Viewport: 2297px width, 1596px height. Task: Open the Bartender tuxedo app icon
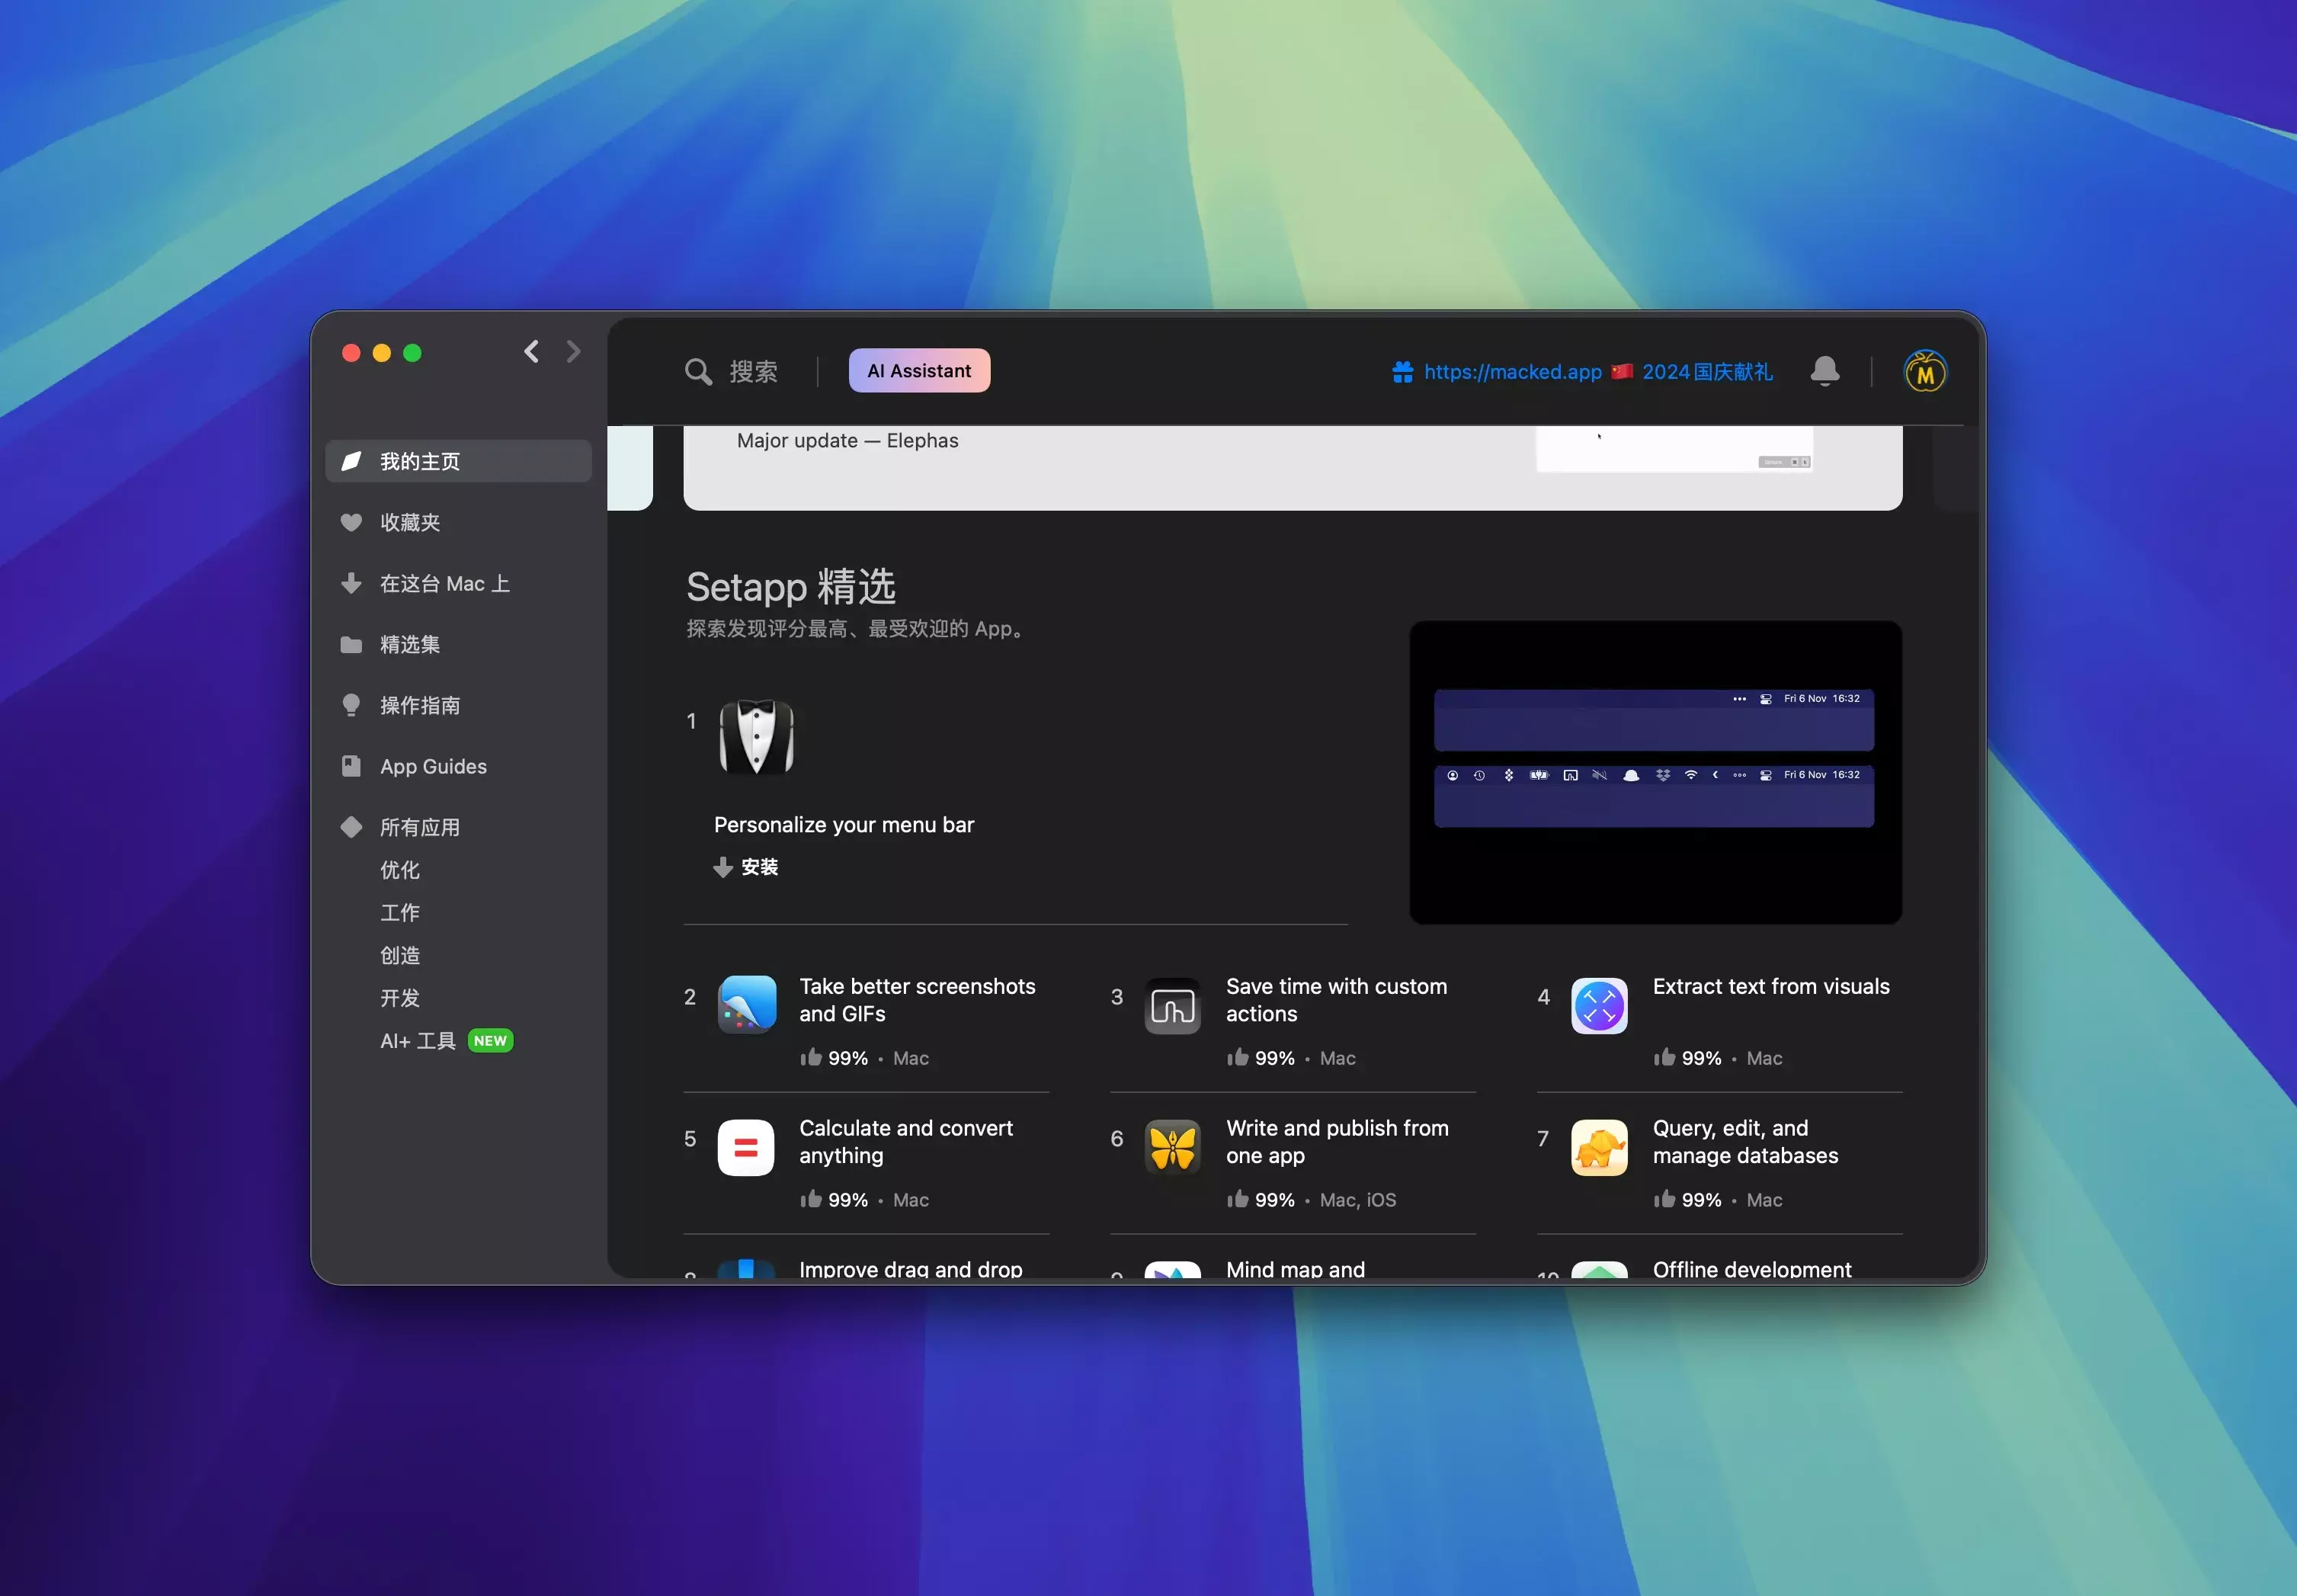click(756, 737)
